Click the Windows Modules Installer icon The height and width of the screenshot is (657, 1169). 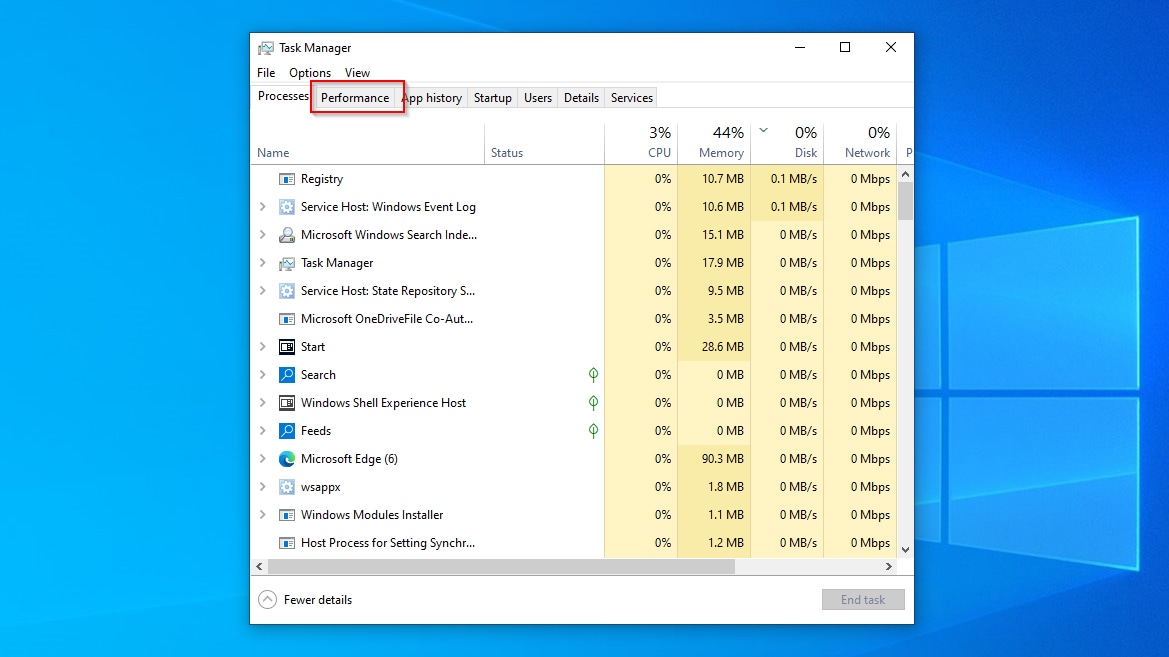click(286, 515)
